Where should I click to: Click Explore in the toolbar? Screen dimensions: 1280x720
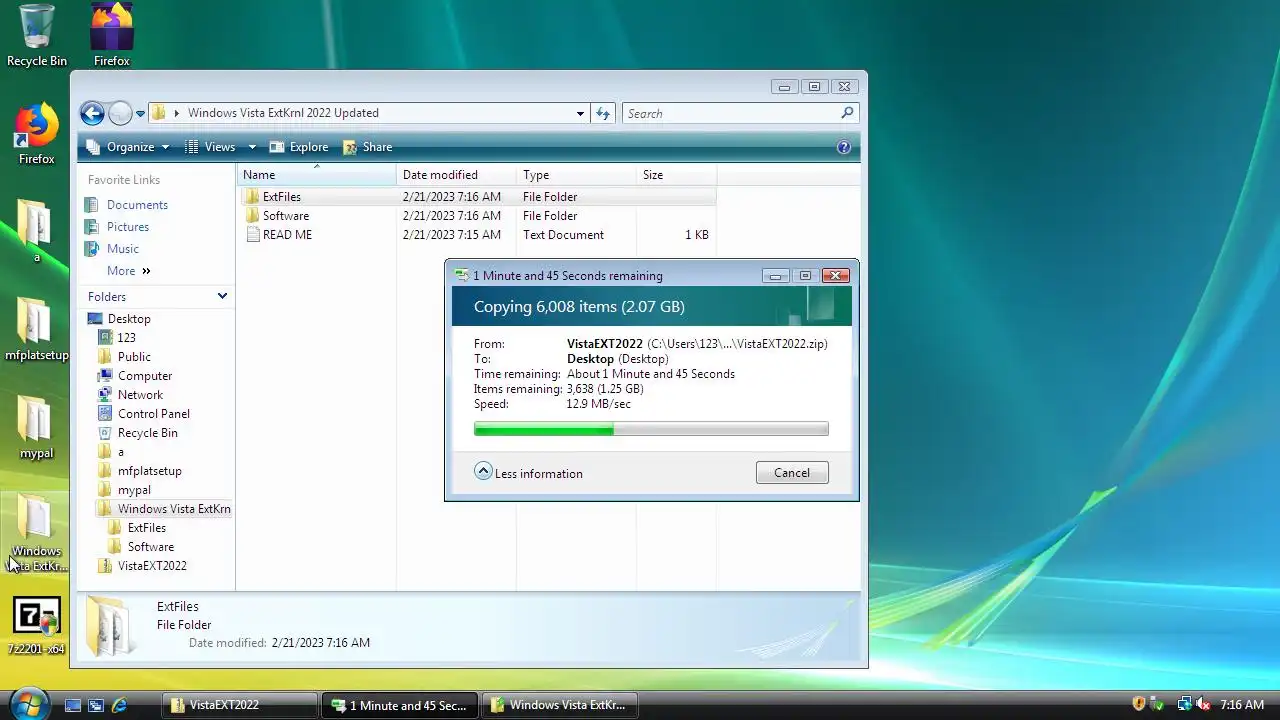coord(299,147)
